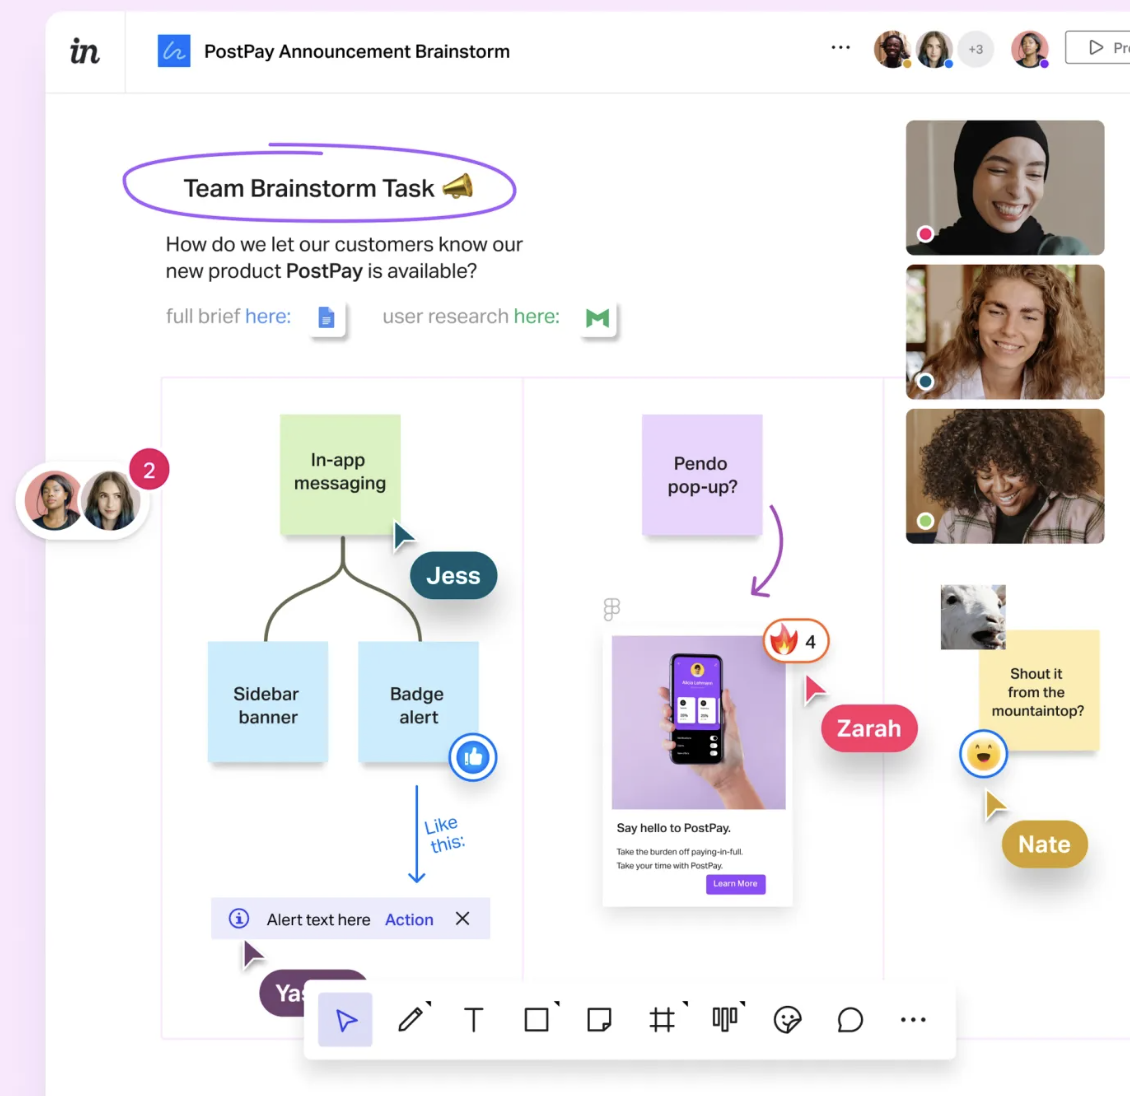The width and height of the screenshot is (1130, 1096).
Task: Select the pencil drawing tool
Action: (410, 1019)
